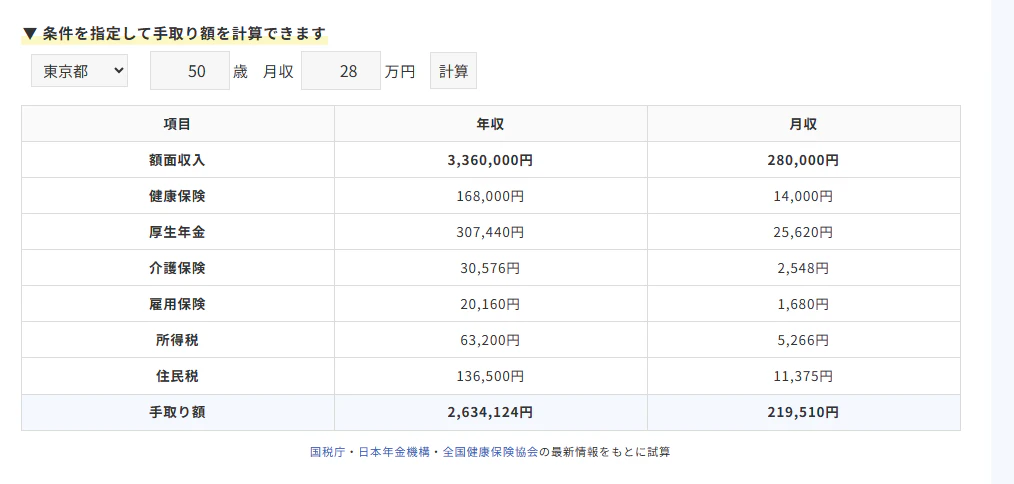Click the 項目 column header
Viewport: 1014px width, 484px height.
[177, 124]
